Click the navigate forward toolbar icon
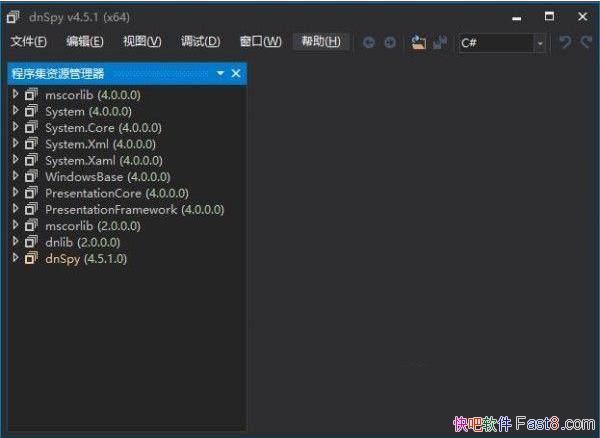Screen dimensions: 600x438 tap(390, 42)
